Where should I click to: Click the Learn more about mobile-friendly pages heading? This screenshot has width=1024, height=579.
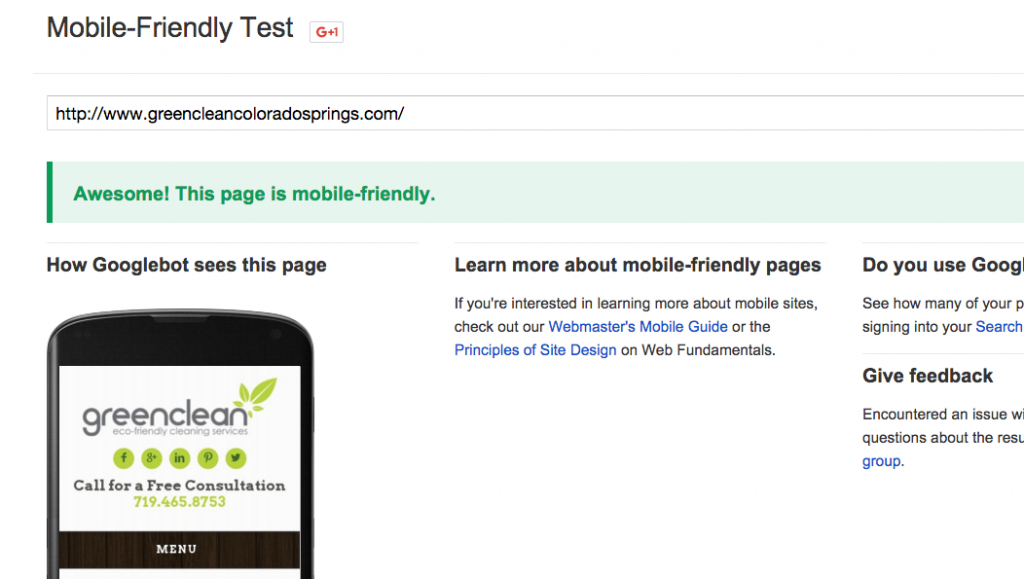(637, 265)
